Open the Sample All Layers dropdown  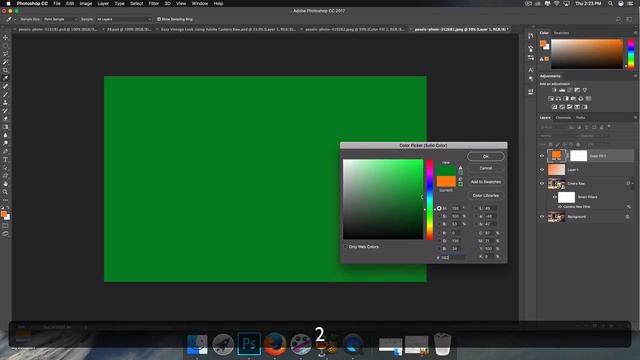click(124, 19)
